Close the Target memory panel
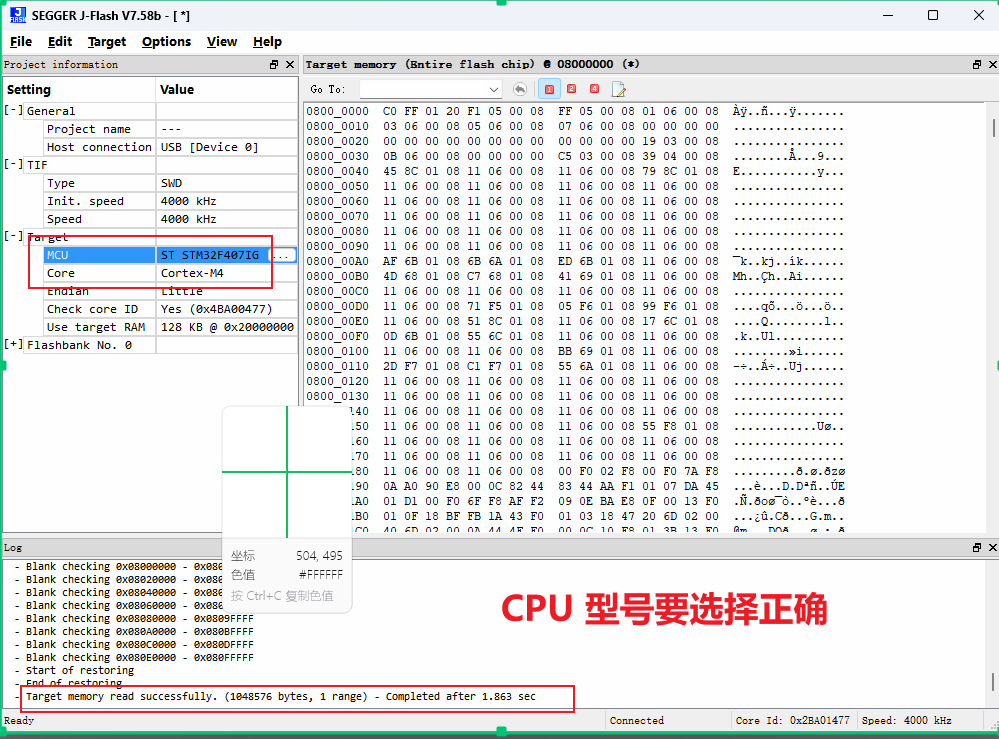This screenshot has height=739, width=999. (x=993, y=64)
